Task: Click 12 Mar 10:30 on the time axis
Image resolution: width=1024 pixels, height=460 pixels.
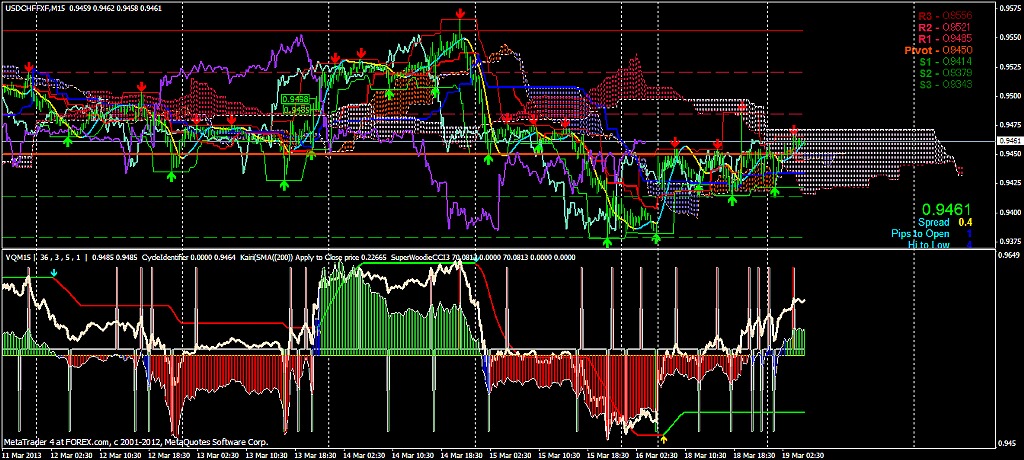Action: [121, 453]
